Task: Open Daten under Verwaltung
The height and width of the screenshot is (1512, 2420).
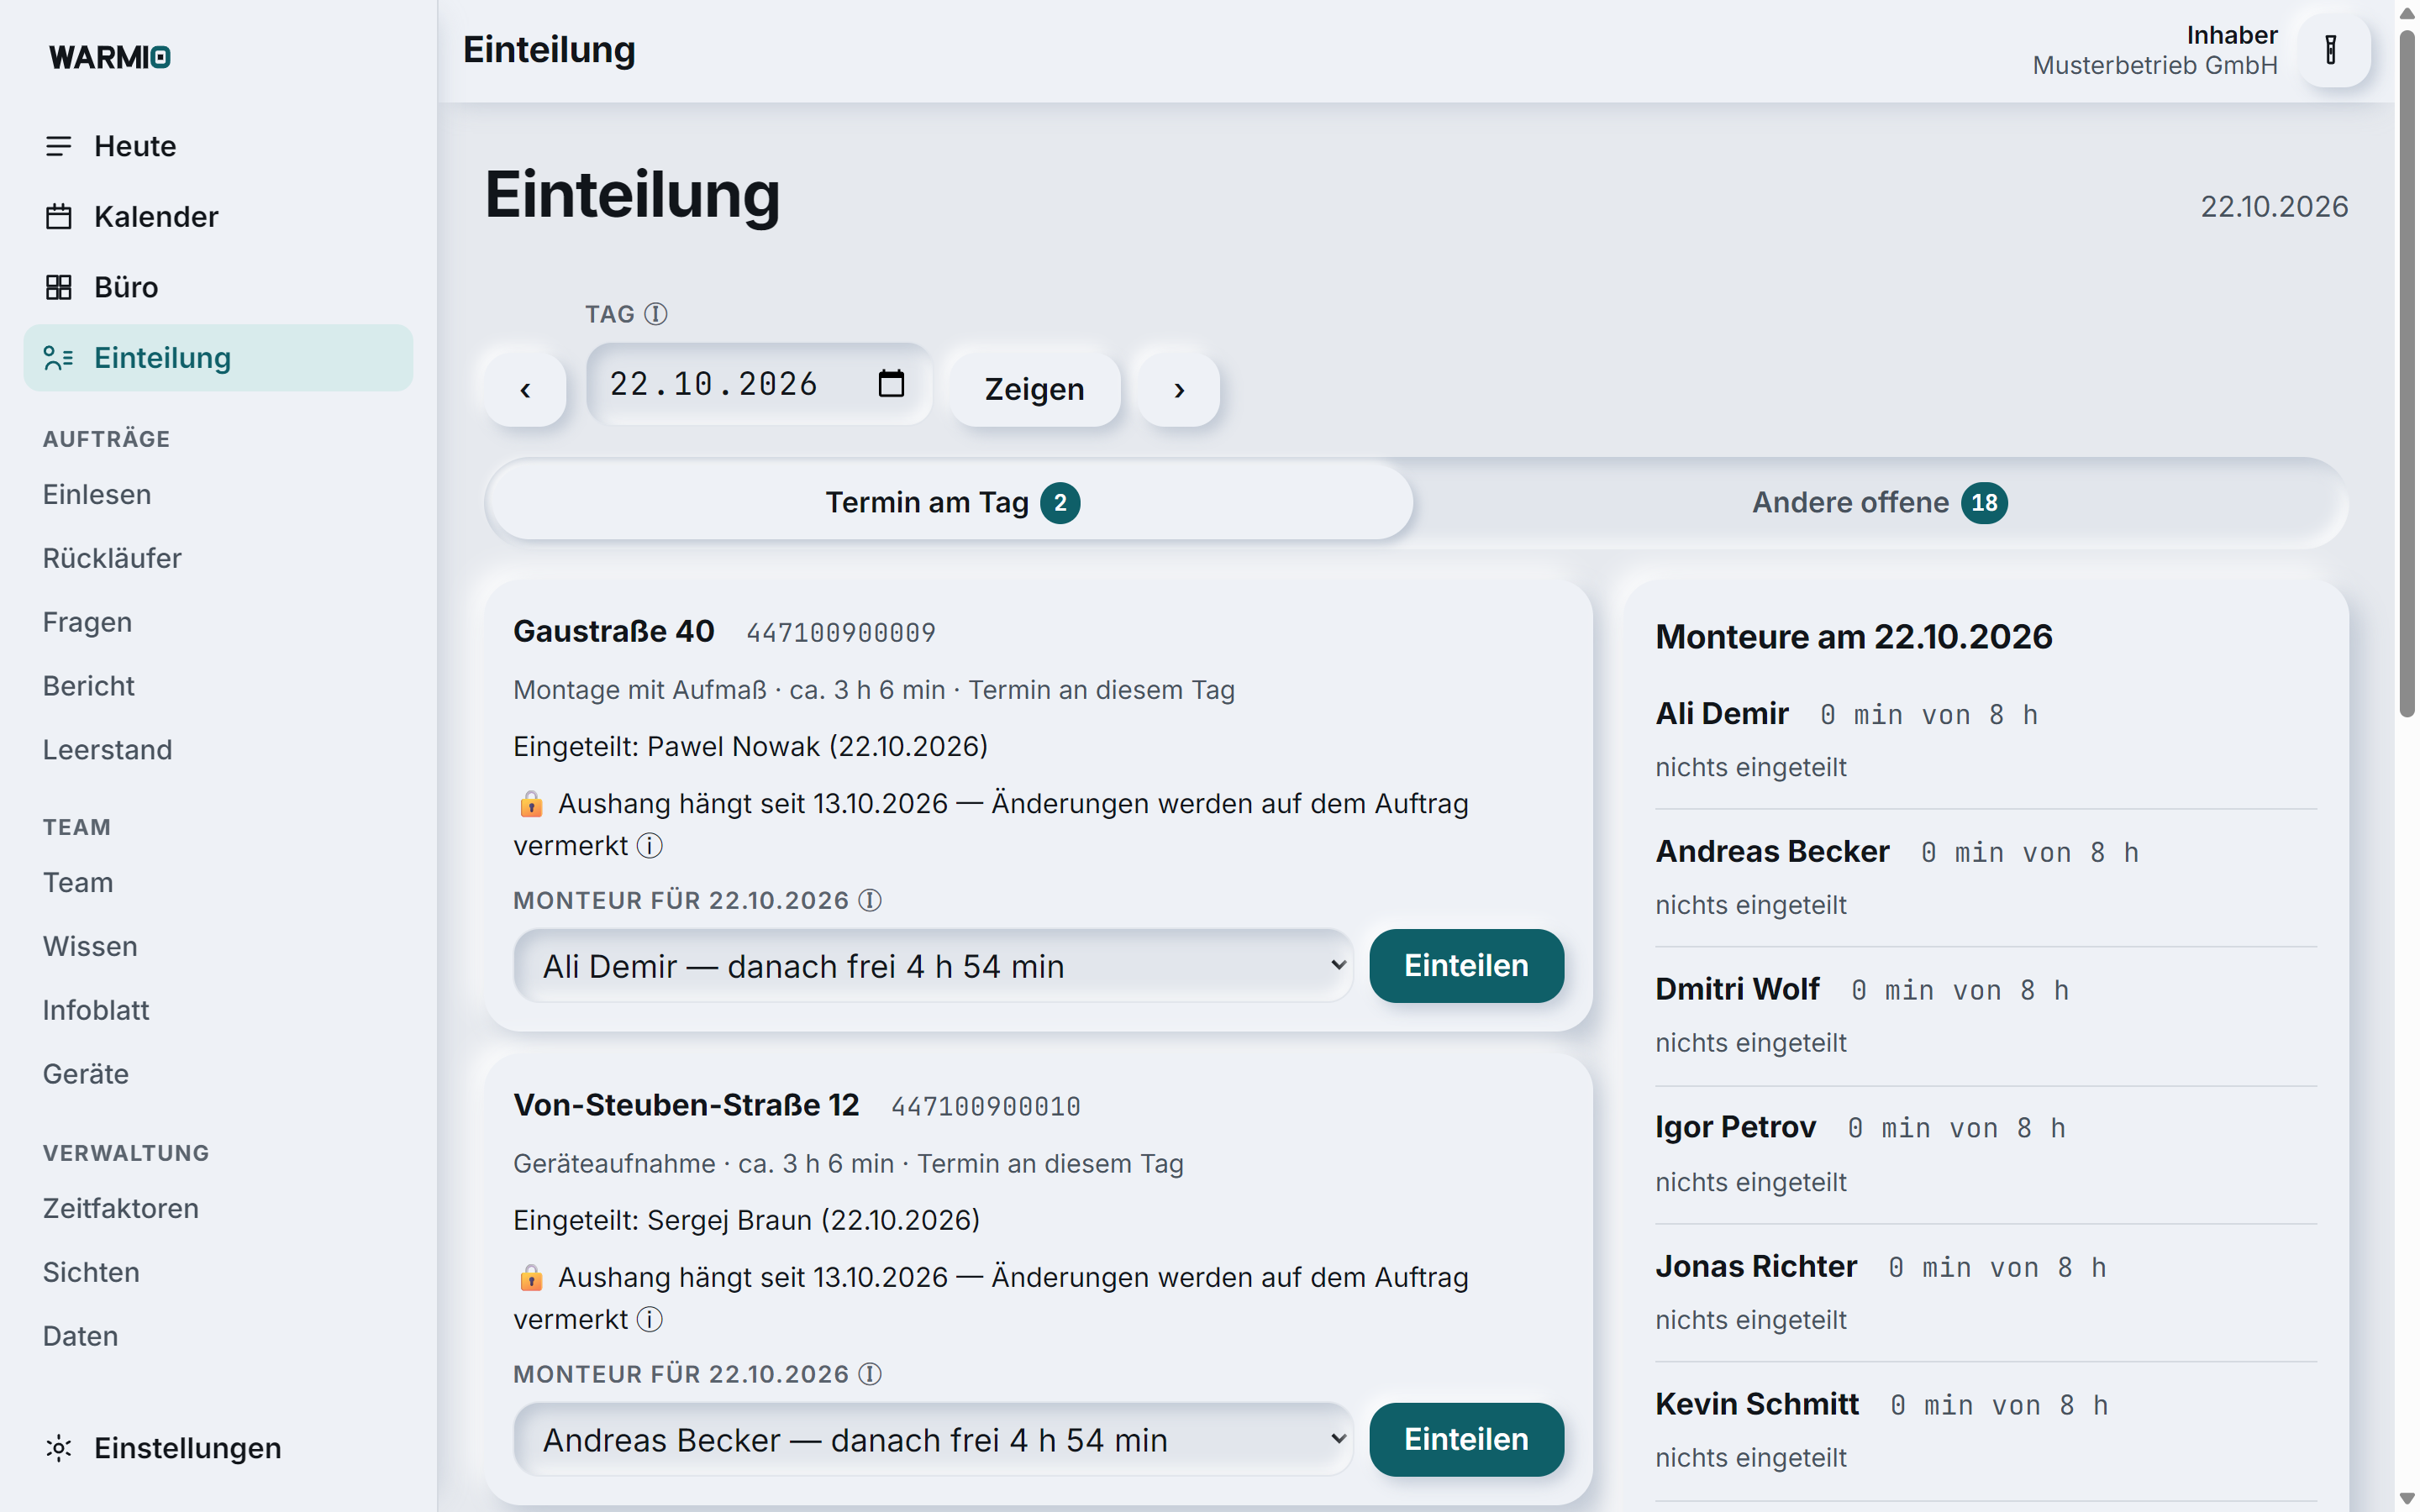Action: (80, 1336)
